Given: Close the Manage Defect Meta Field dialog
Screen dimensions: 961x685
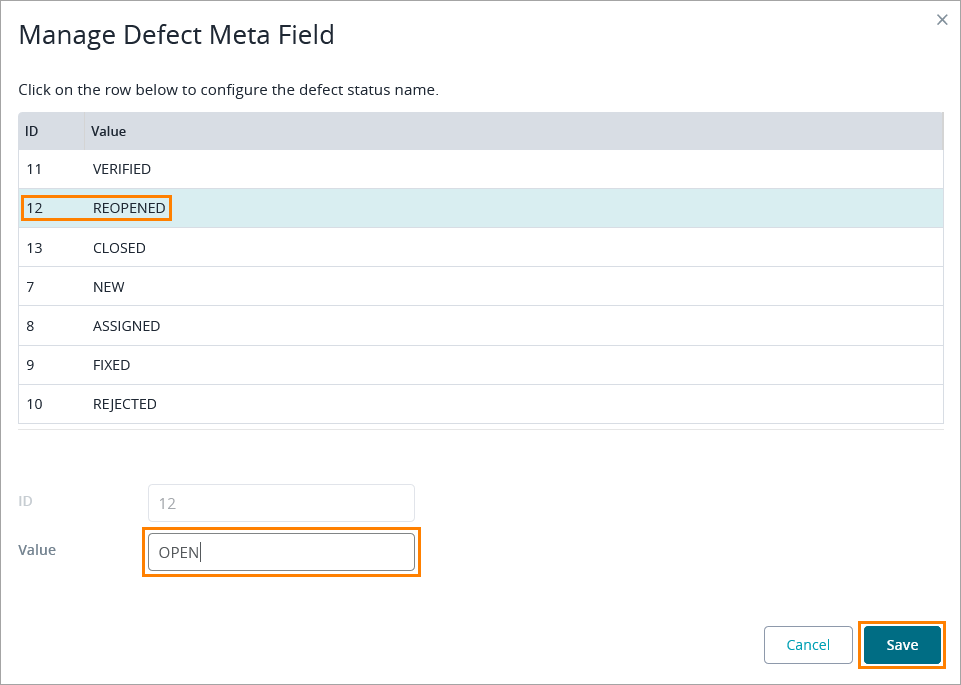Looking at the screenshot, I should point(941,20).
